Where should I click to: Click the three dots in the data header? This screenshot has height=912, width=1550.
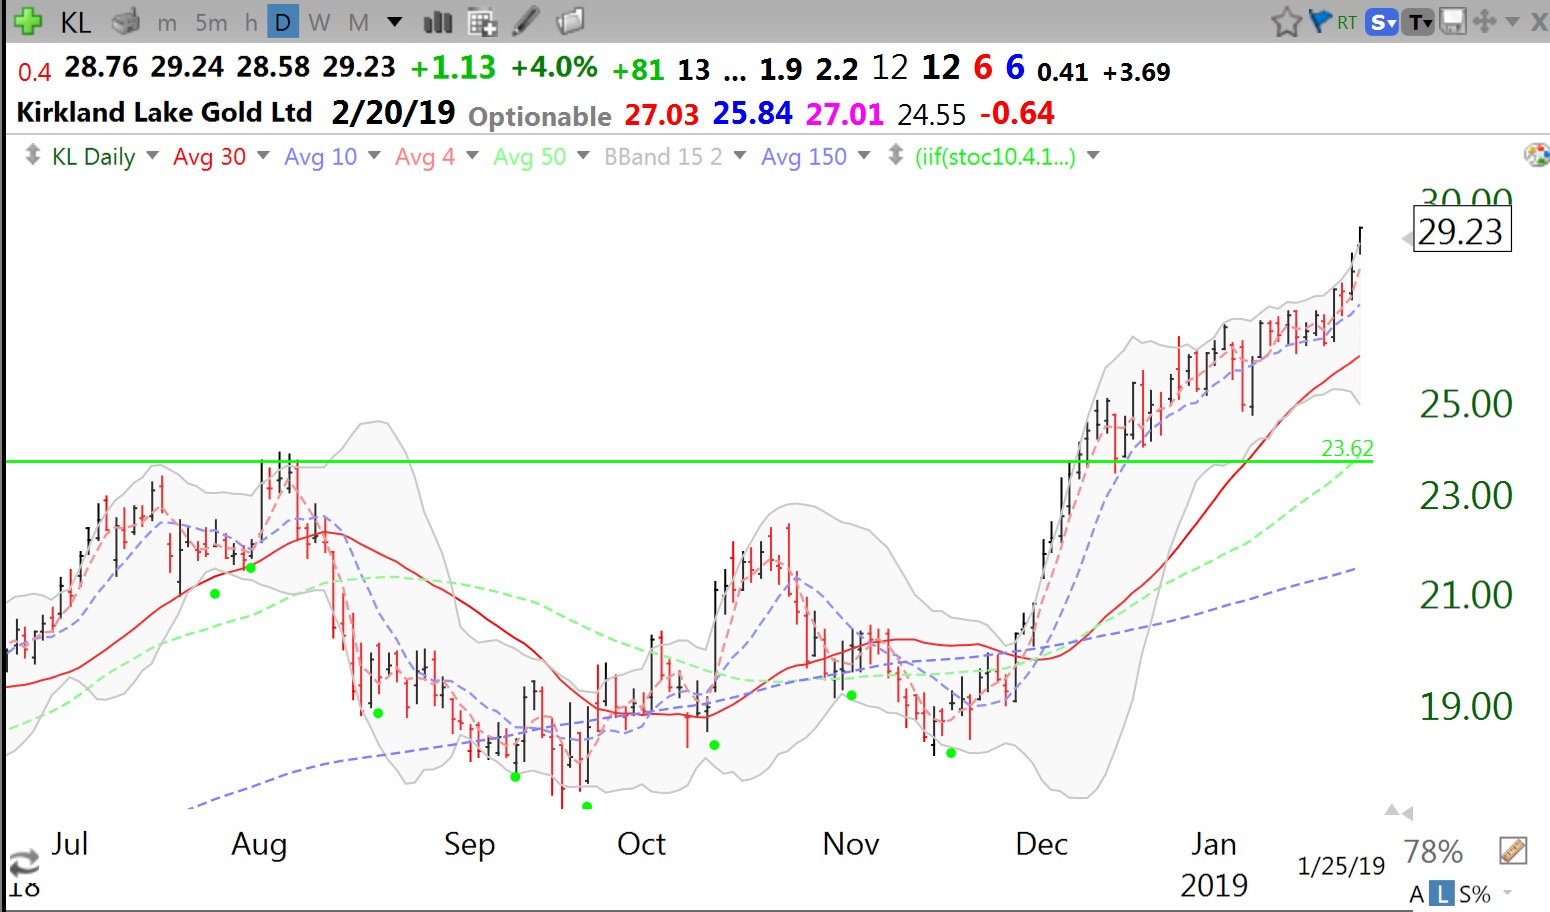pos(735,76)
